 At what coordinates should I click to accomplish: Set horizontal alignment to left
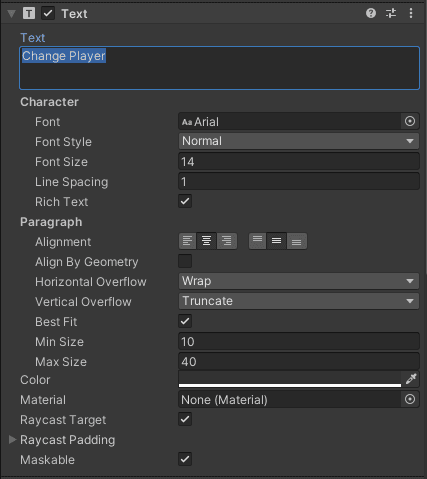[188, 241]
